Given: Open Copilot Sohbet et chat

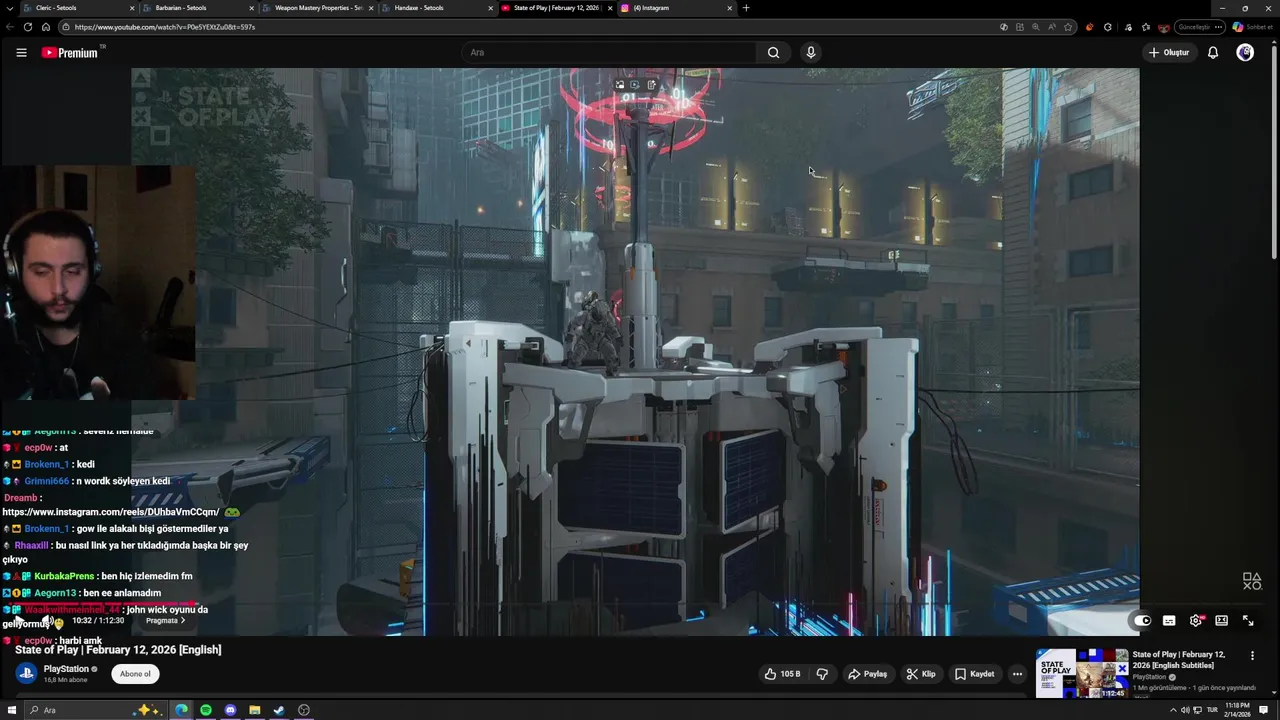Looking at the screenshot, I should (x=1253, y=27).
